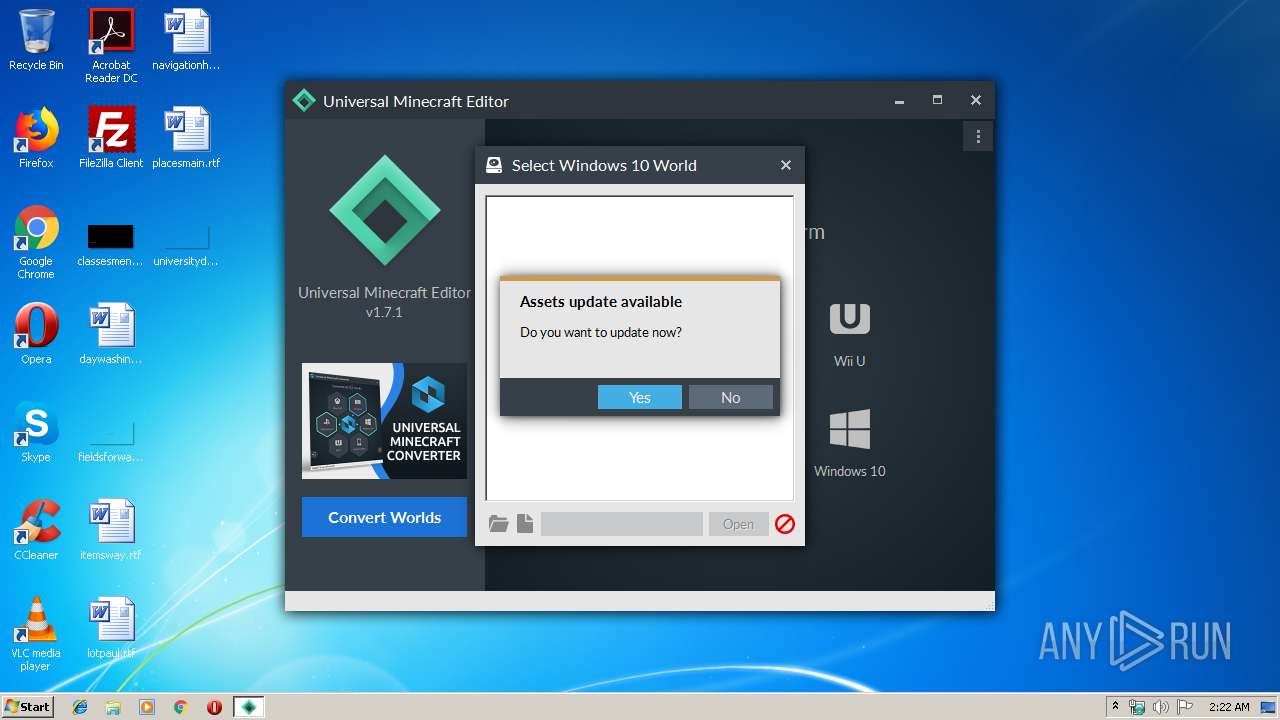Click the world path input field
Screen dimensions: 1280x720
622,524
